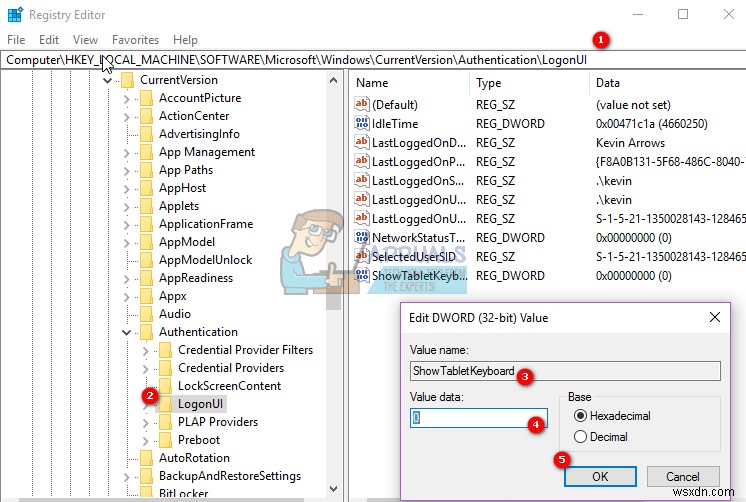Expand the ActionCenter tree node
The width and height of the screenshot is (746, 502).
[126, 117]
